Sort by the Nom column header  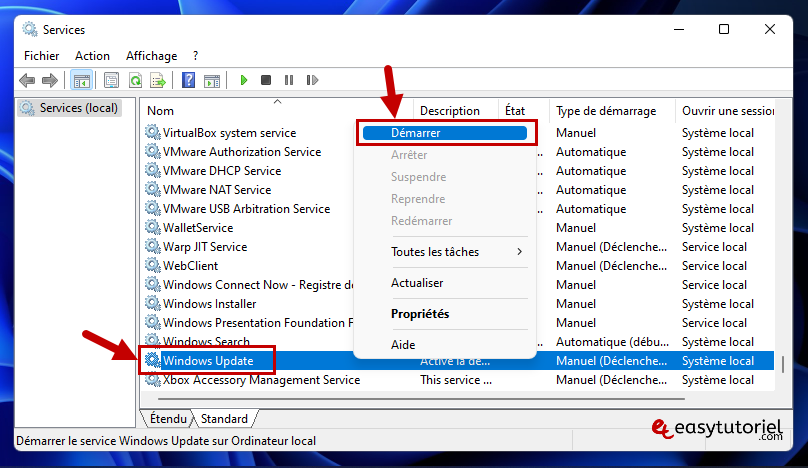point(277,110)
